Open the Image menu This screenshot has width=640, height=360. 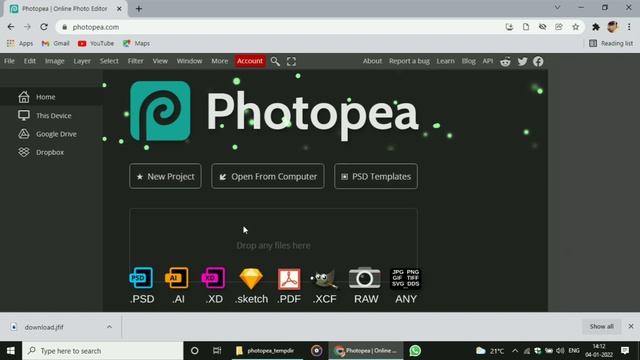tap(55, 61)
